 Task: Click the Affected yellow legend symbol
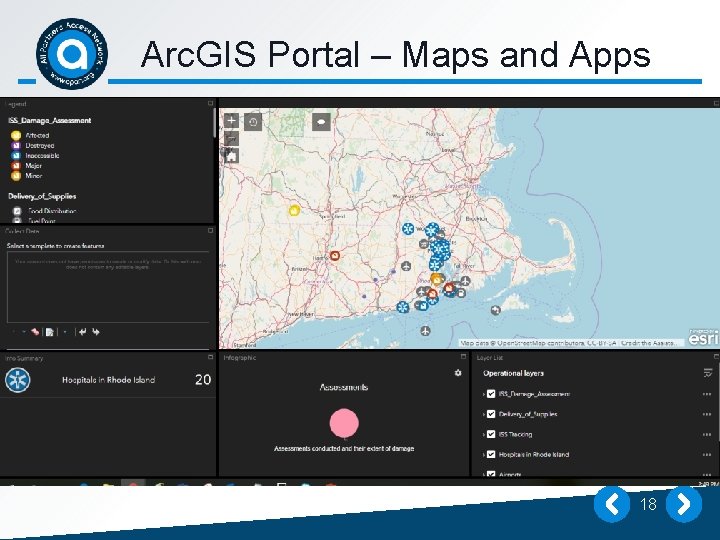(16, 135)
